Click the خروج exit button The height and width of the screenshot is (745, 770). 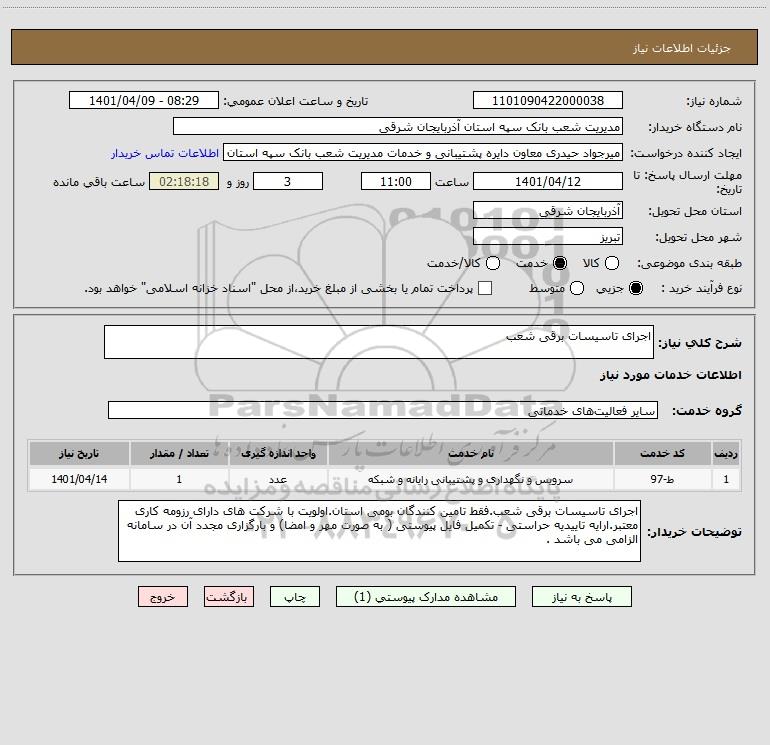point(163,597)
